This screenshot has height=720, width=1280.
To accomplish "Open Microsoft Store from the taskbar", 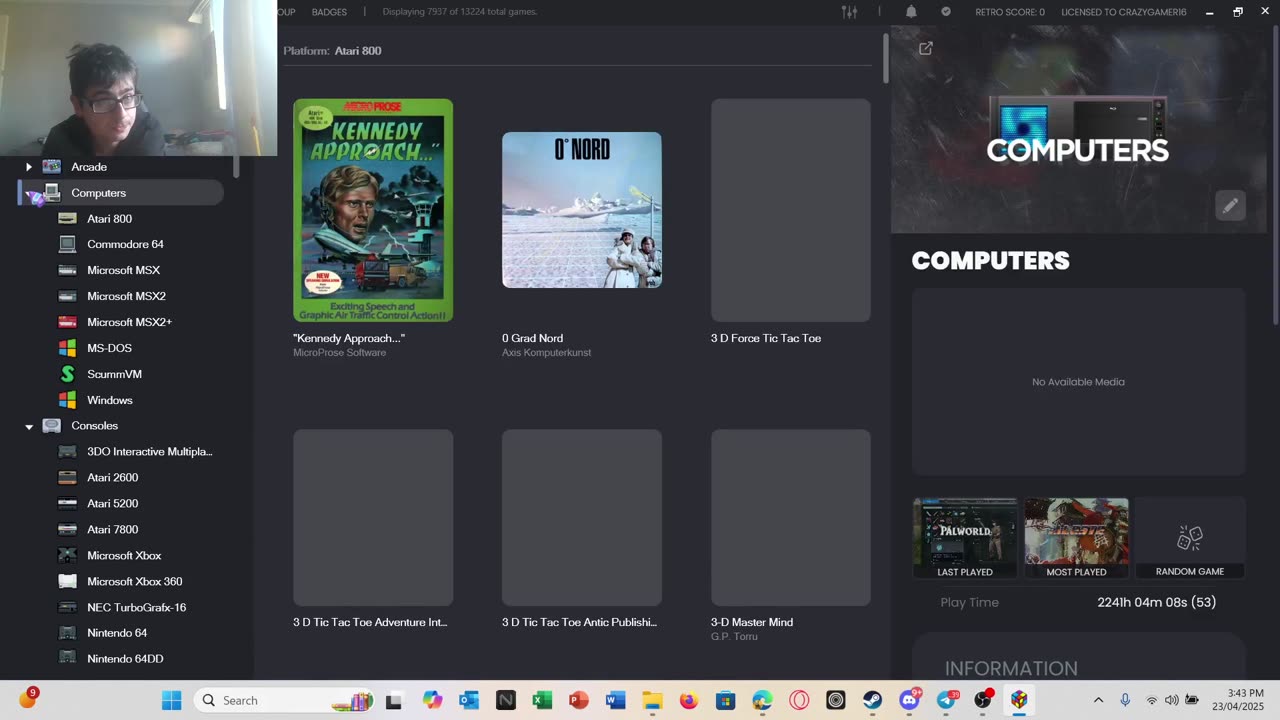I will (725, 700).
